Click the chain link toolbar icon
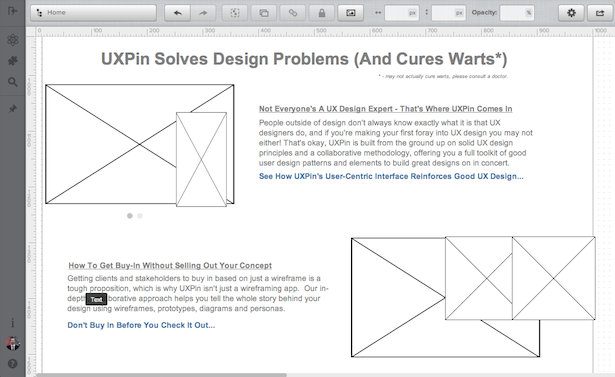Screen dimensions: 615x377 click(x=293, y=13)
